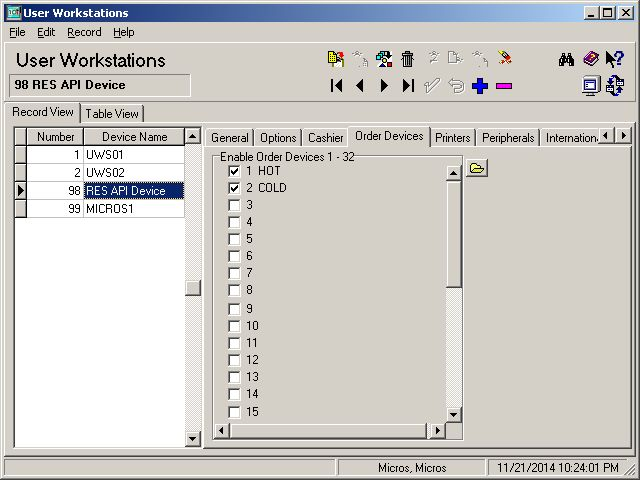
Task: Jump to the last record
Action: point(408,86)
